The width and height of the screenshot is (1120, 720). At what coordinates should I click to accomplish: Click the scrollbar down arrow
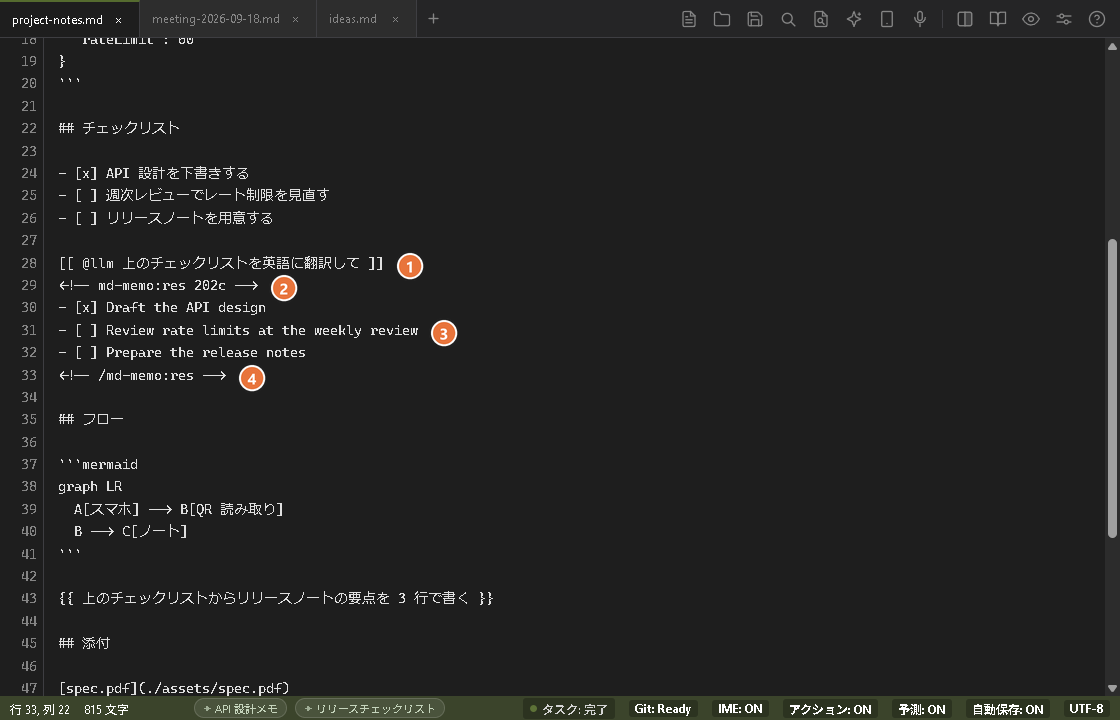point(1111,688)
